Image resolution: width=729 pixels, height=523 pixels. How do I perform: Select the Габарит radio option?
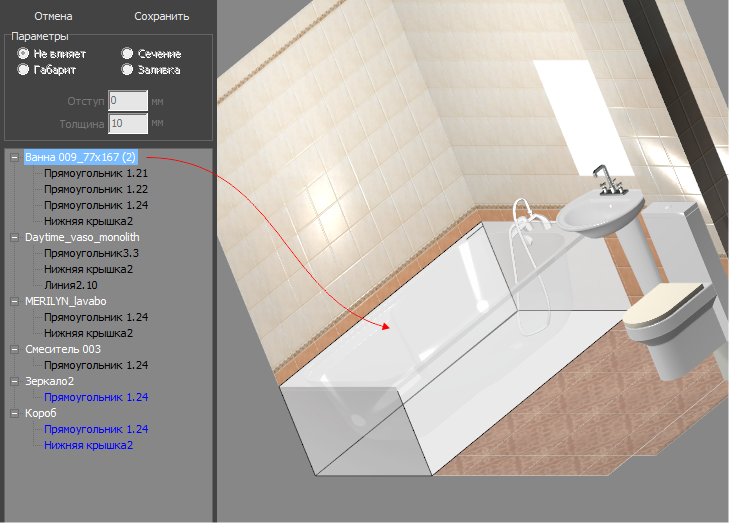[x=23, y=70]
